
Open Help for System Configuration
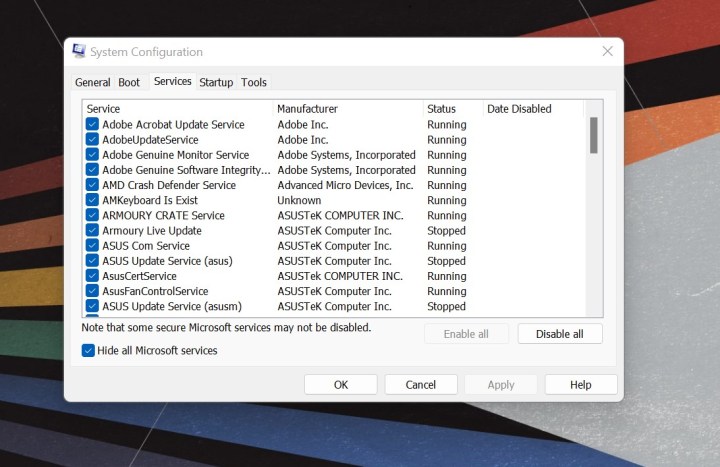(x=581, y=385)
